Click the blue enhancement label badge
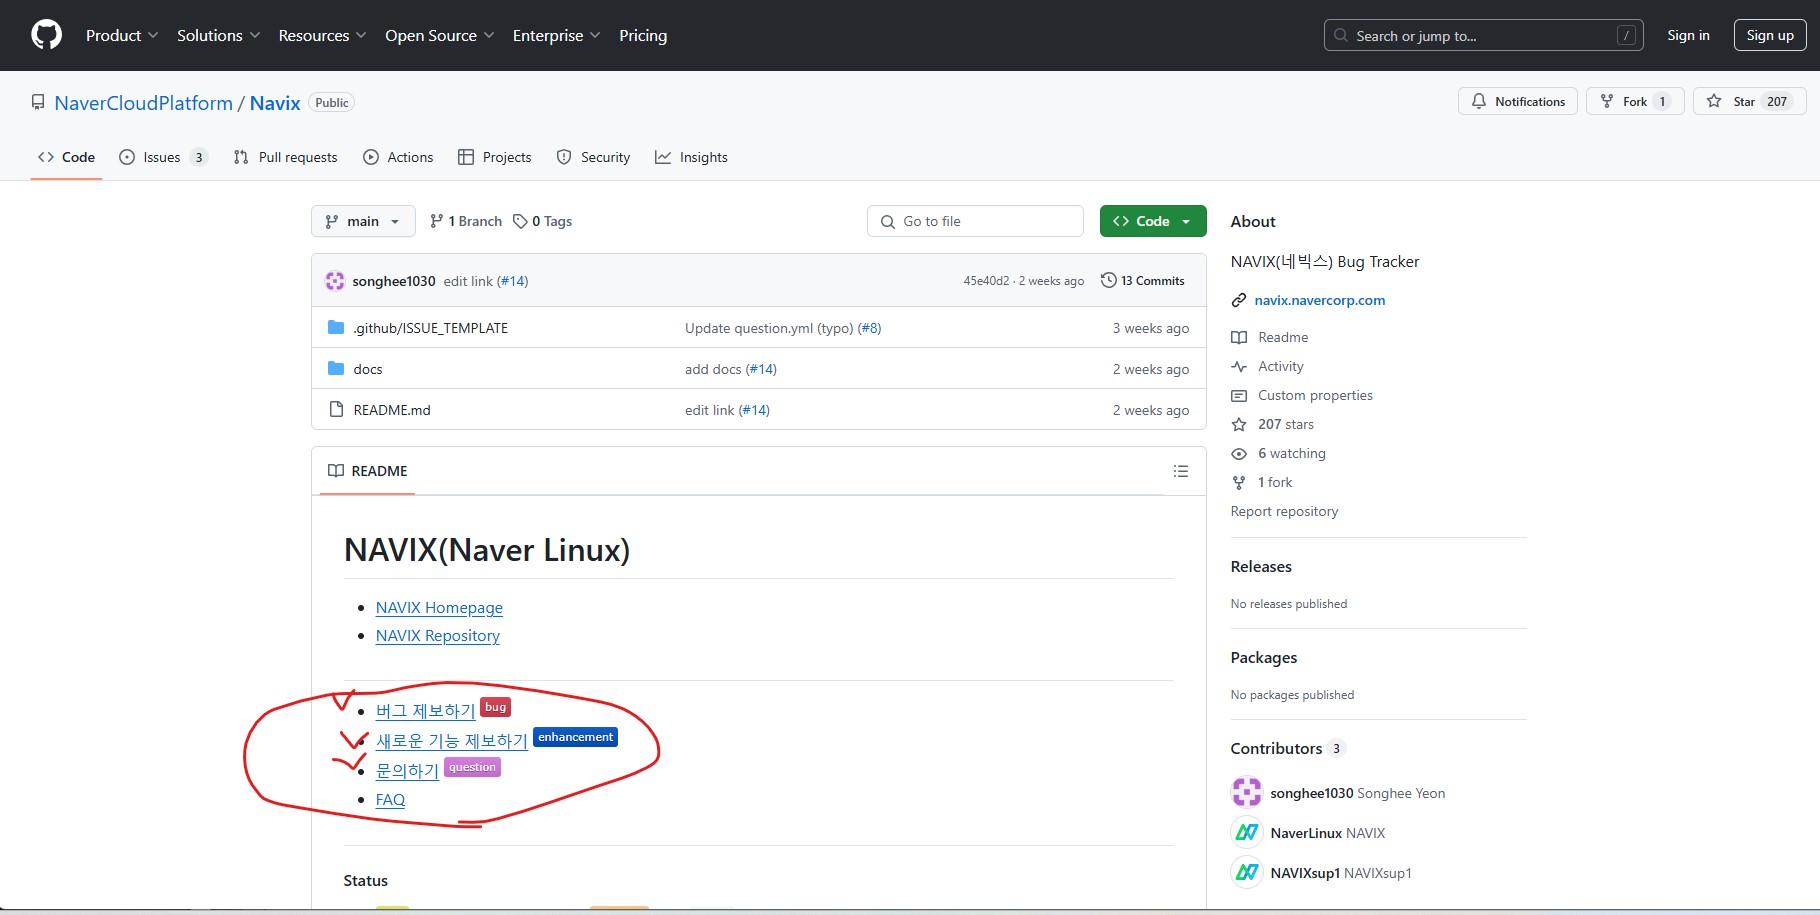 coord(576,737)
